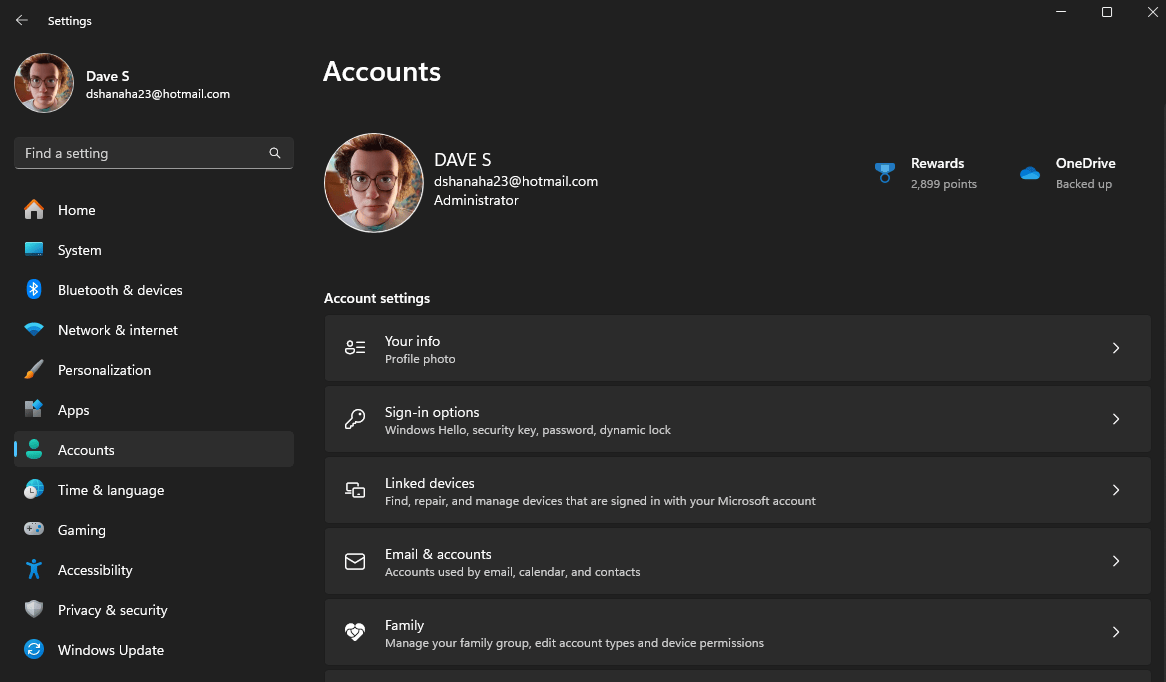Image resolution: width=1166 pixels, height=682 pixels.
Task: Click the OneDrive cloud icon
Action: click(1030, 173)
